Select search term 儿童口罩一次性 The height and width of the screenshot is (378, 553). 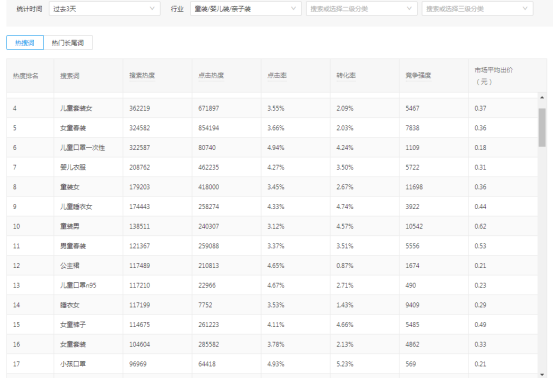83,148
